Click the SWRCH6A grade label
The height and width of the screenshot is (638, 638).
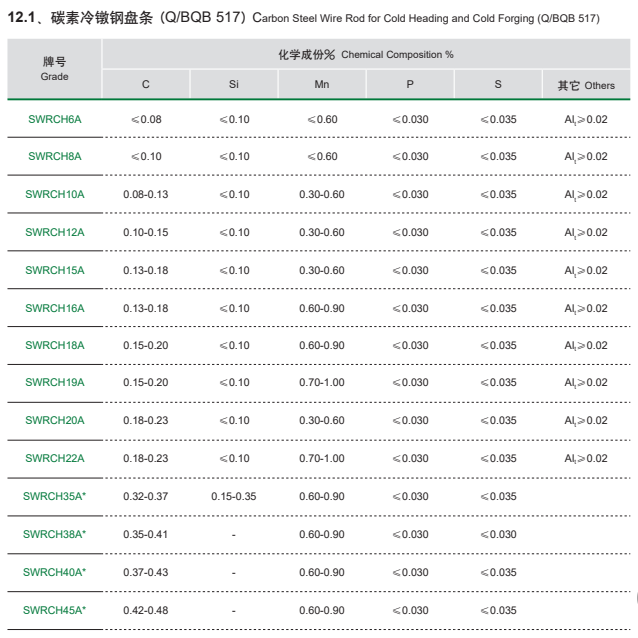(x=55, y=119)
